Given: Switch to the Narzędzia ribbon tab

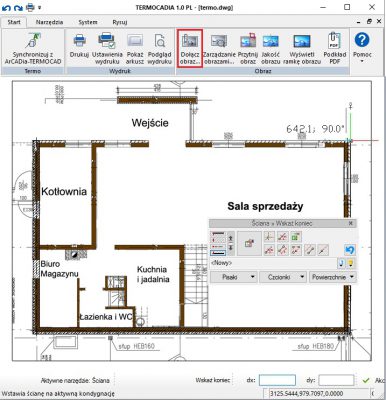Looking at the screenshot, I should 49,22.
